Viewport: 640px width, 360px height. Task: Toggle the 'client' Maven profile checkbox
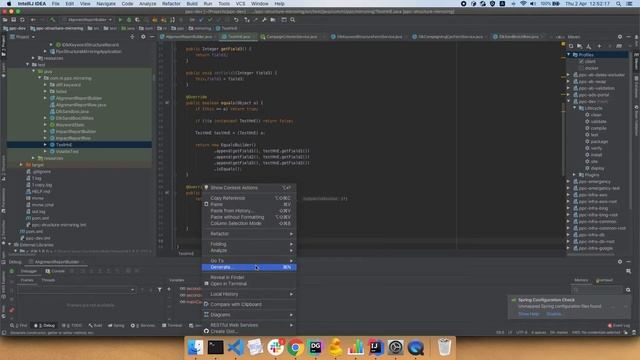click(581, 61)
